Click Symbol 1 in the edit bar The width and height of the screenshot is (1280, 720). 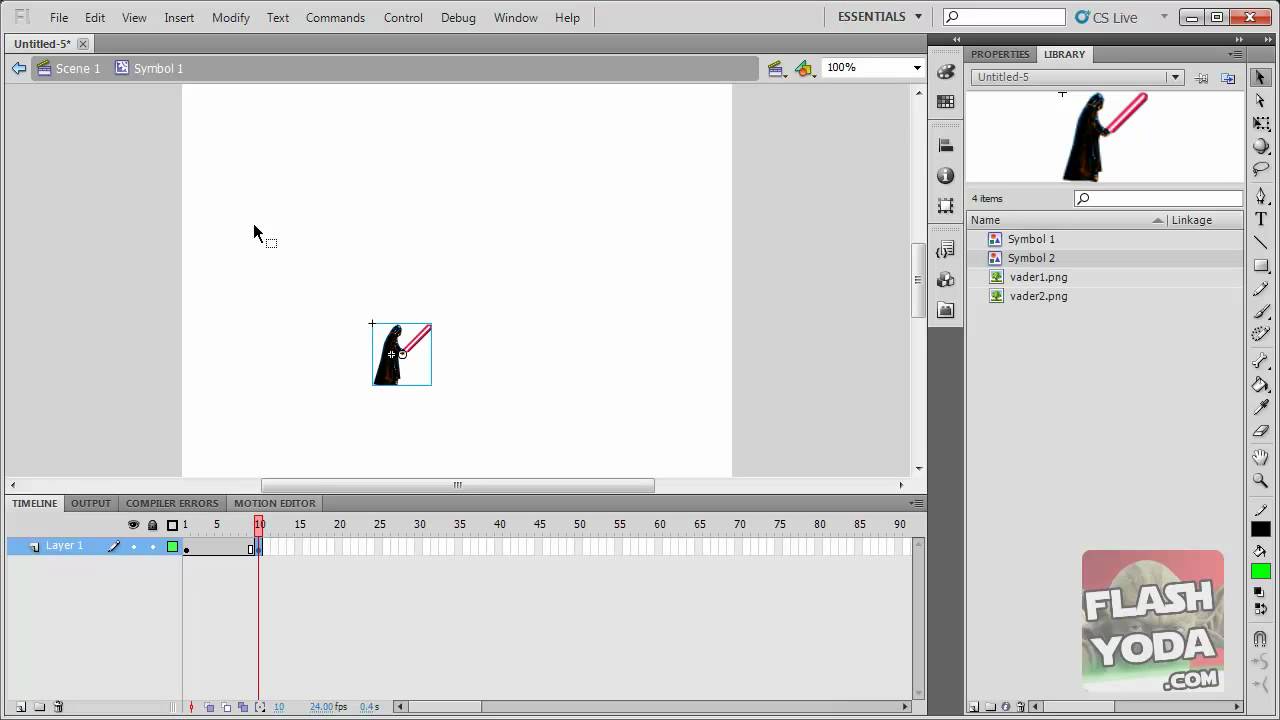tap(149, 68)
